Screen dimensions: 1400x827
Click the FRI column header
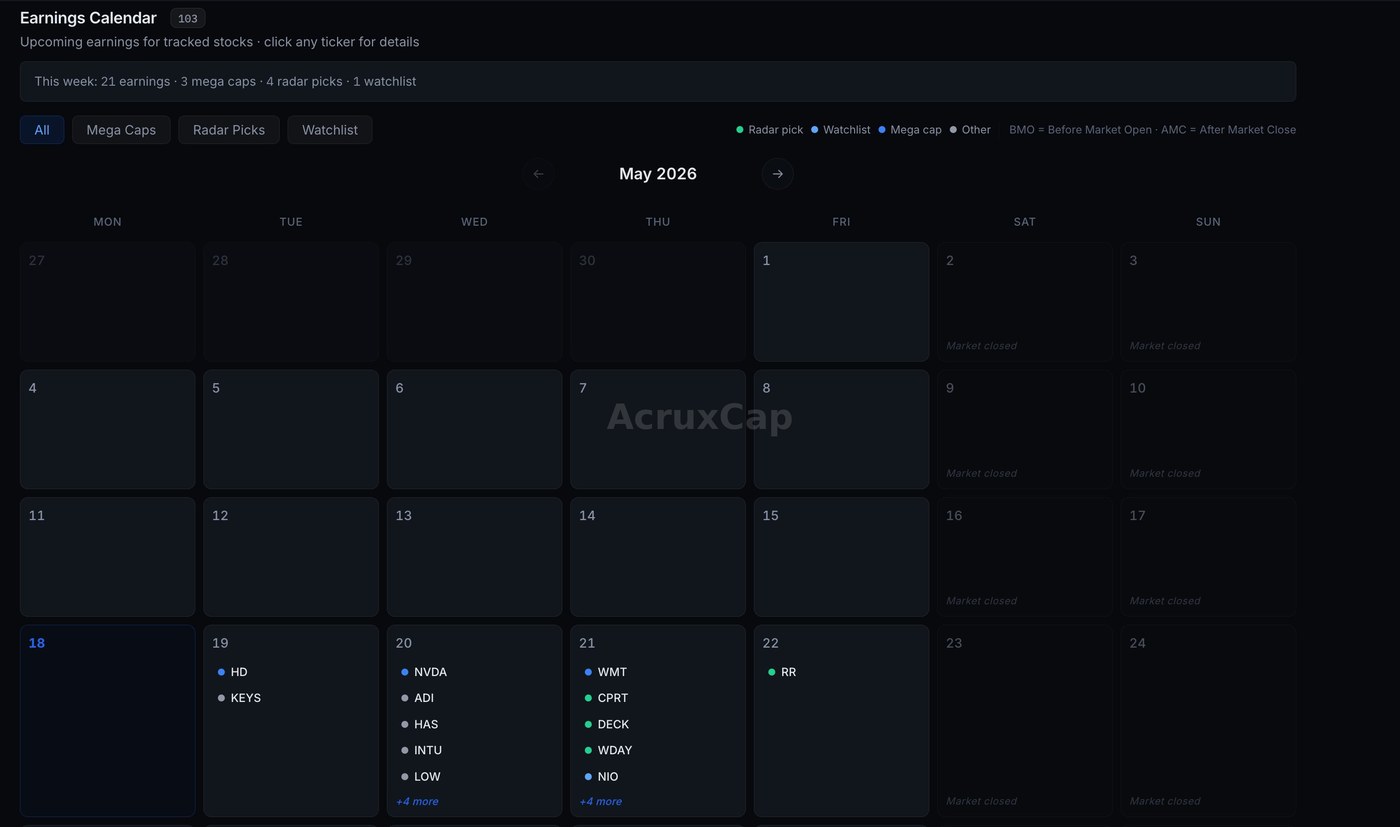[x=841, y=222]
